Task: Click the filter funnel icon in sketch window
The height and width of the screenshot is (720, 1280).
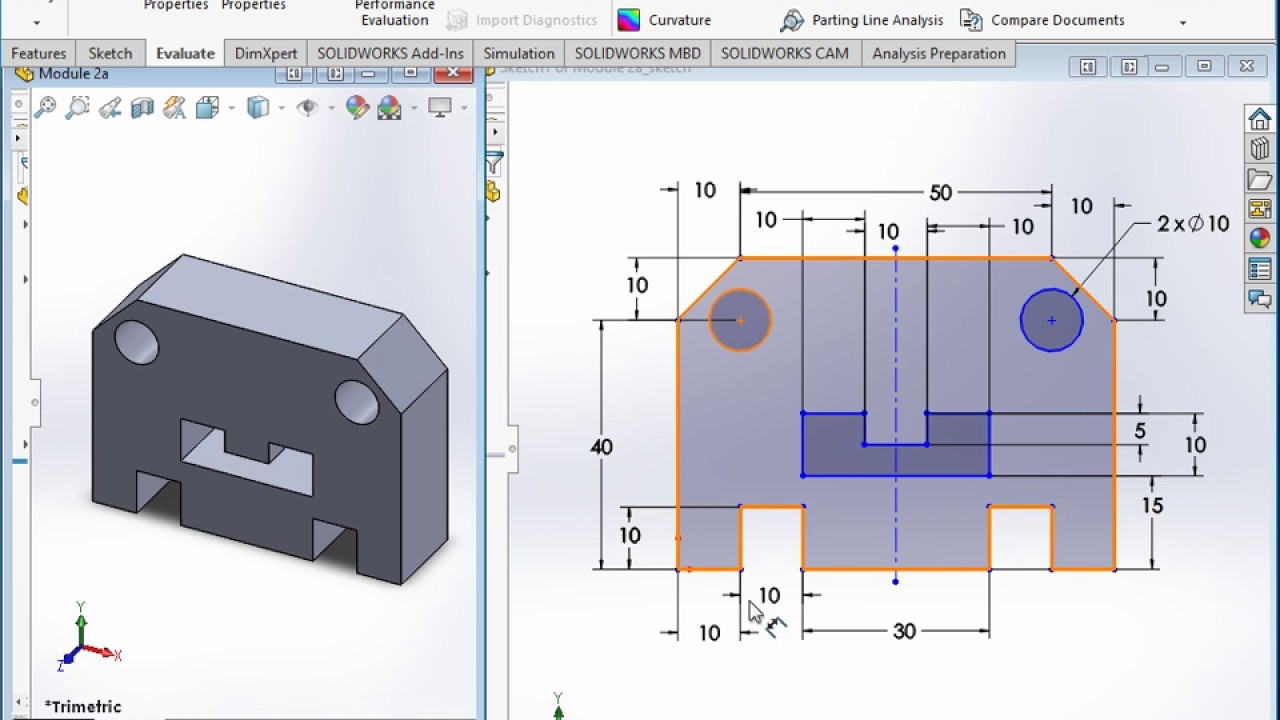Action: pyautogui.click(x=494, y=164)
